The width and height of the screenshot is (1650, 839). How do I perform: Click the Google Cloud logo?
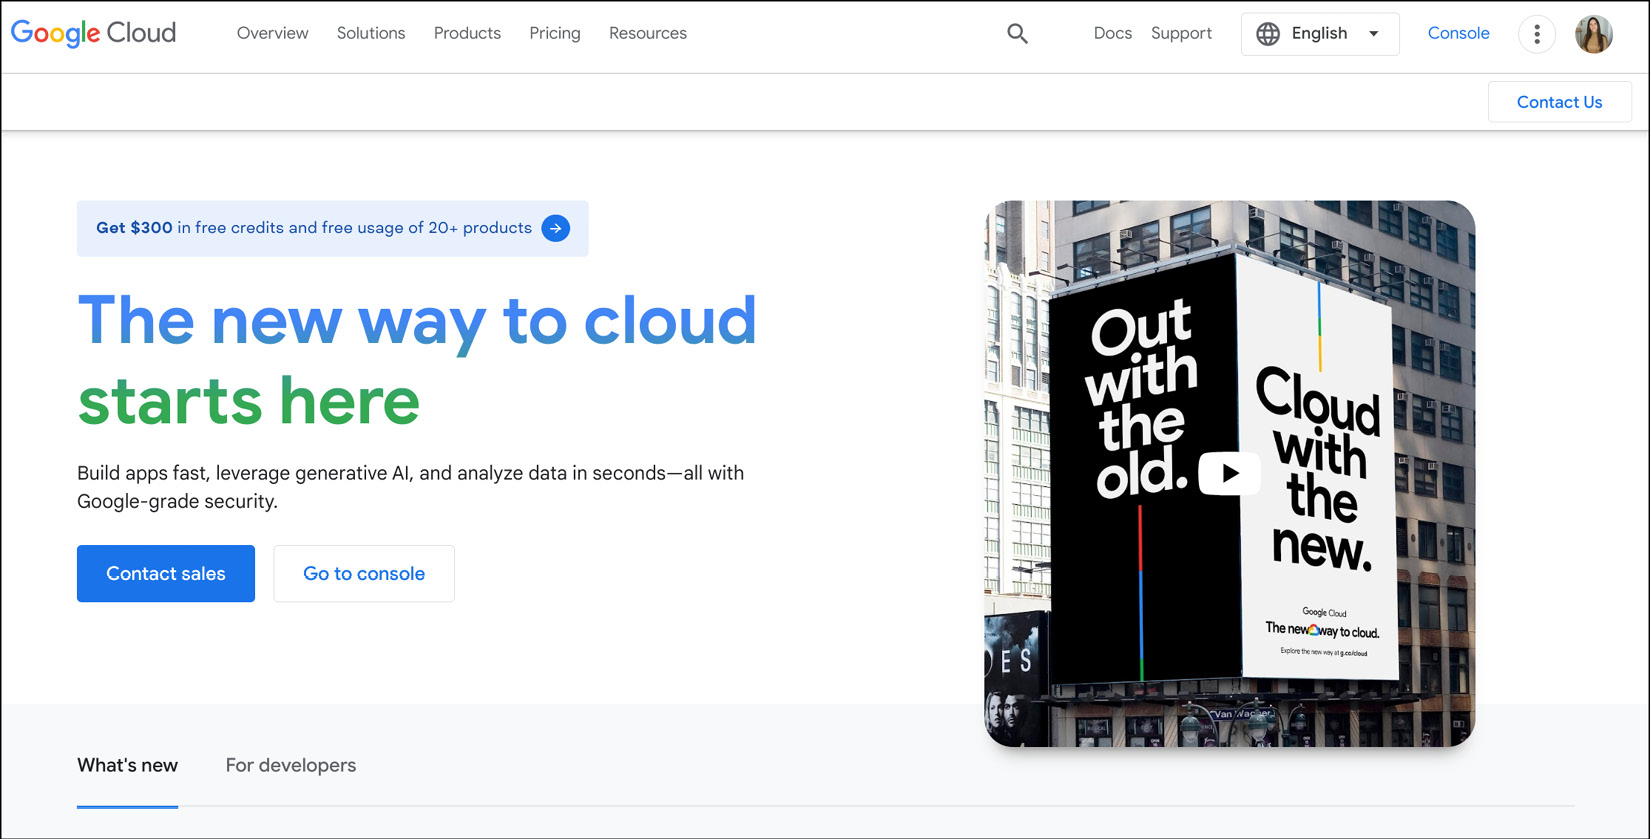pos(93,33)
